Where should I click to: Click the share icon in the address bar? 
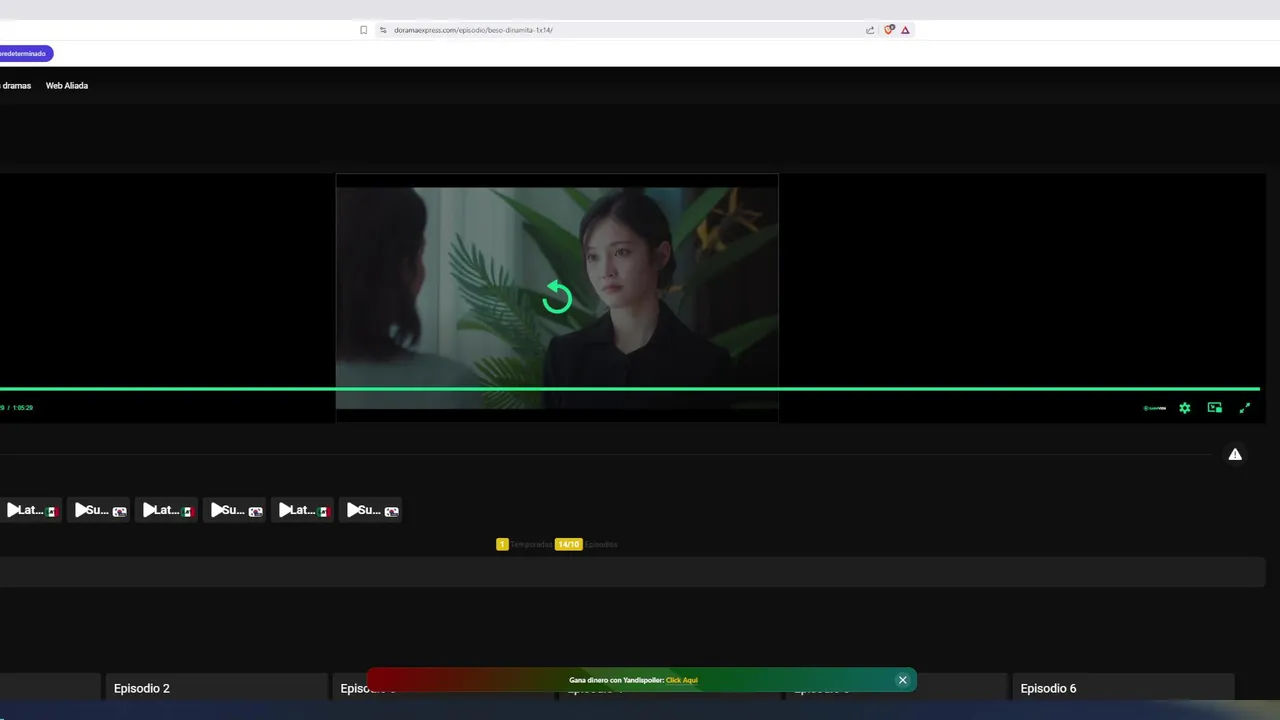pyautogui.click(x=870, y=30)
